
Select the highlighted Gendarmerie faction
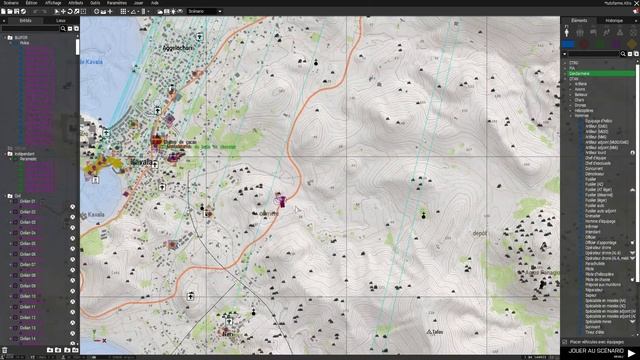(x=602, y=73)
